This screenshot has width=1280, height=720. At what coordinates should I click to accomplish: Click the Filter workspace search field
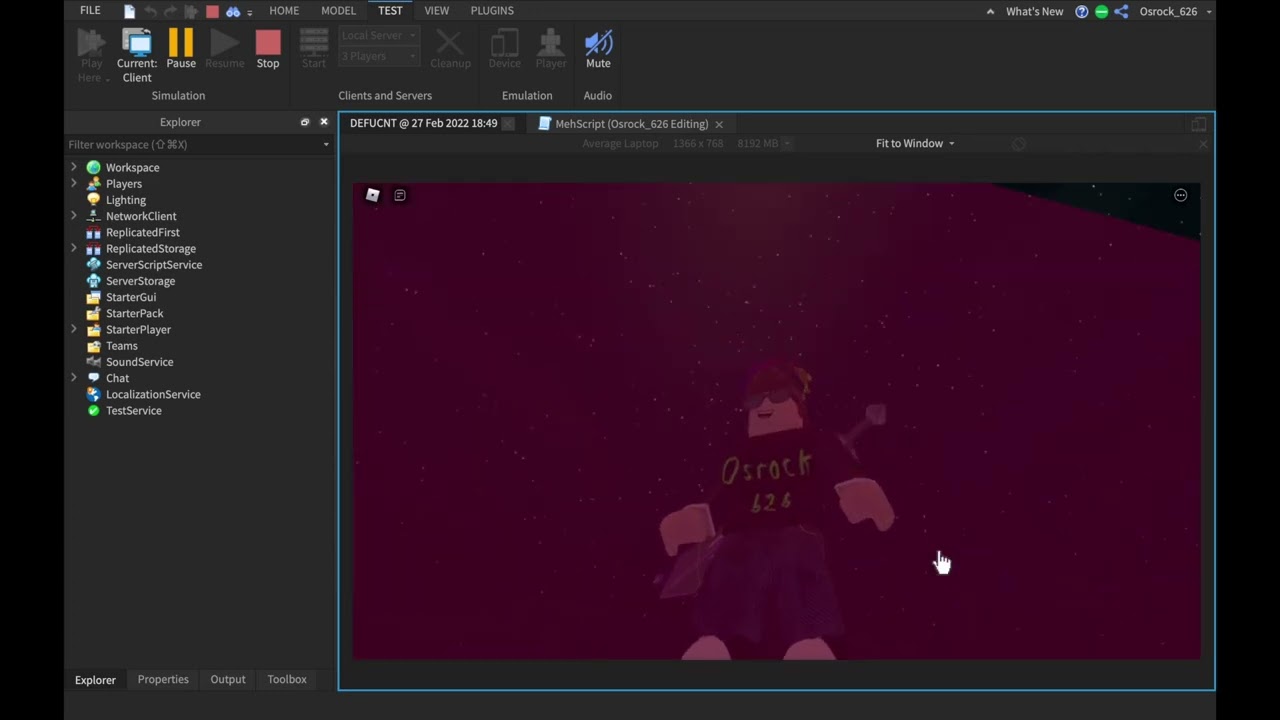[193, 144]
